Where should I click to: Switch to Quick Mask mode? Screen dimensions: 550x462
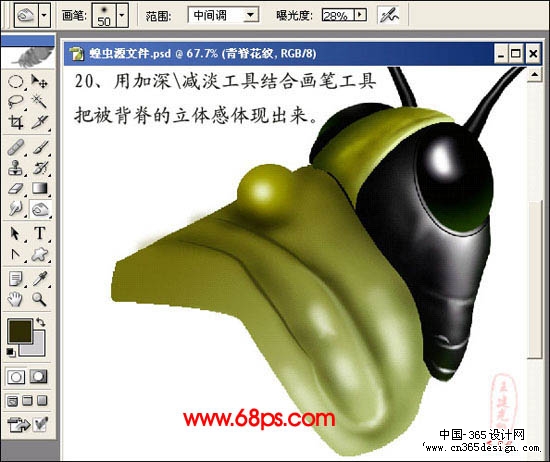38,377
